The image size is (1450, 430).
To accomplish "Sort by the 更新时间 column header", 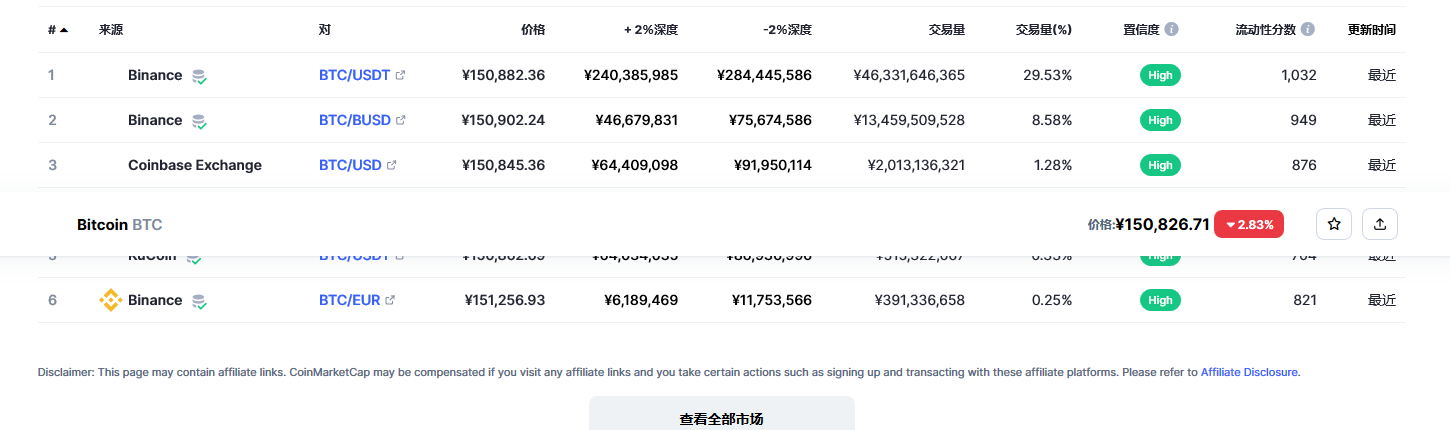I will tap(1371, 30).
